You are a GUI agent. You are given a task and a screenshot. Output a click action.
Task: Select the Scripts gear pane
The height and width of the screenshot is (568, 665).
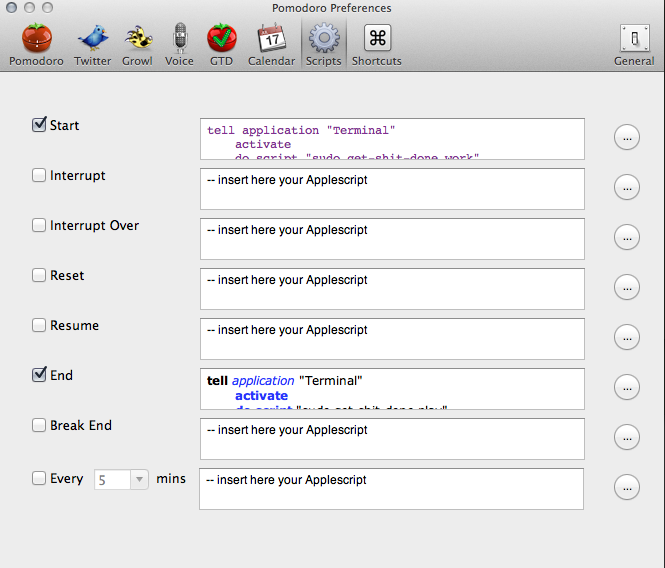pyautogui.click(x=324, y=45)
